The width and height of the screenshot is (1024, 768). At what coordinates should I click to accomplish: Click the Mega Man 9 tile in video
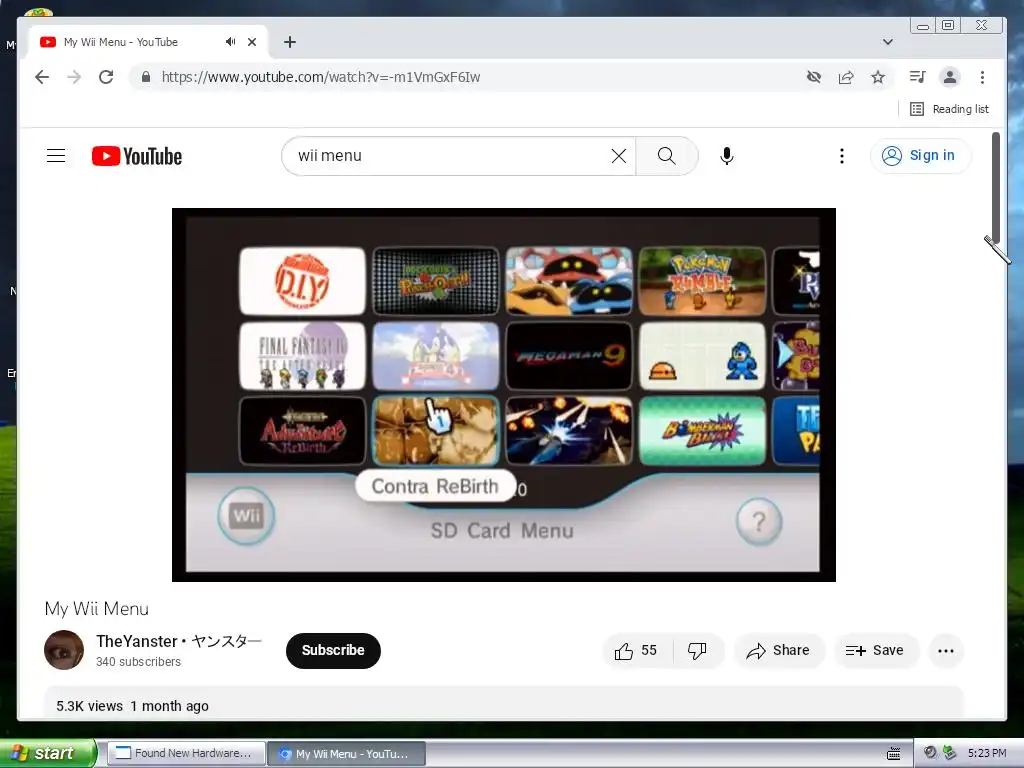(x=569, y=355)
